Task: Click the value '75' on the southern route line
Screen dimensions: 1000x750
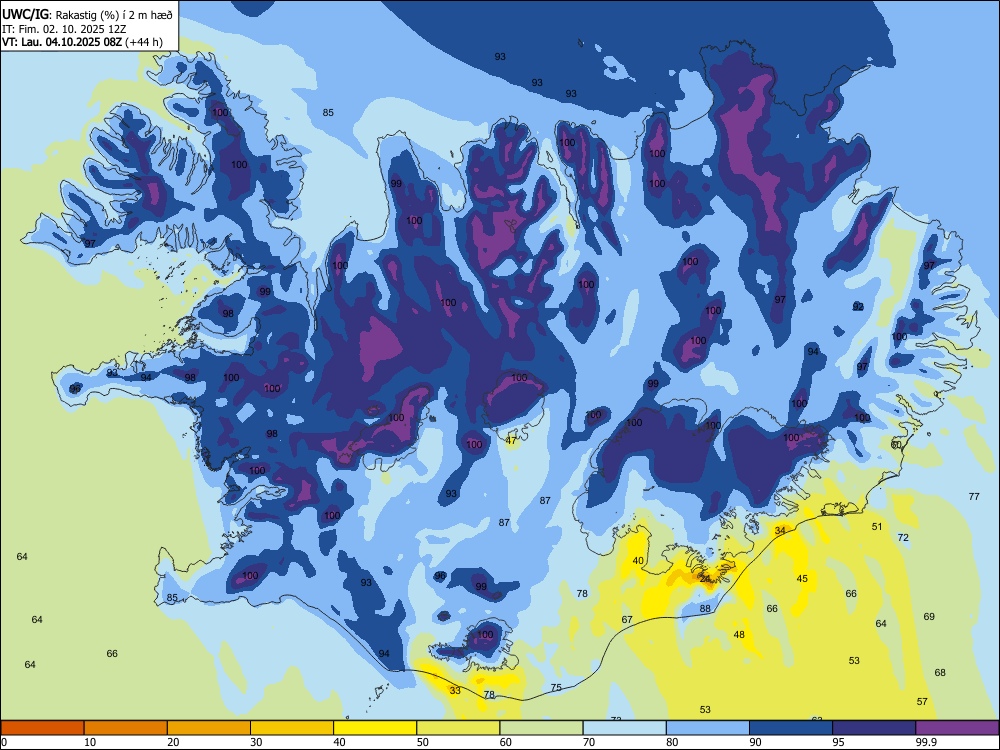Action: pos(556,688)
